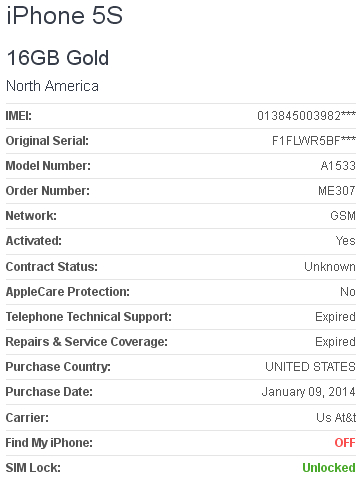
Task: Click the Activated status Yes
Action: coord(346,241)
